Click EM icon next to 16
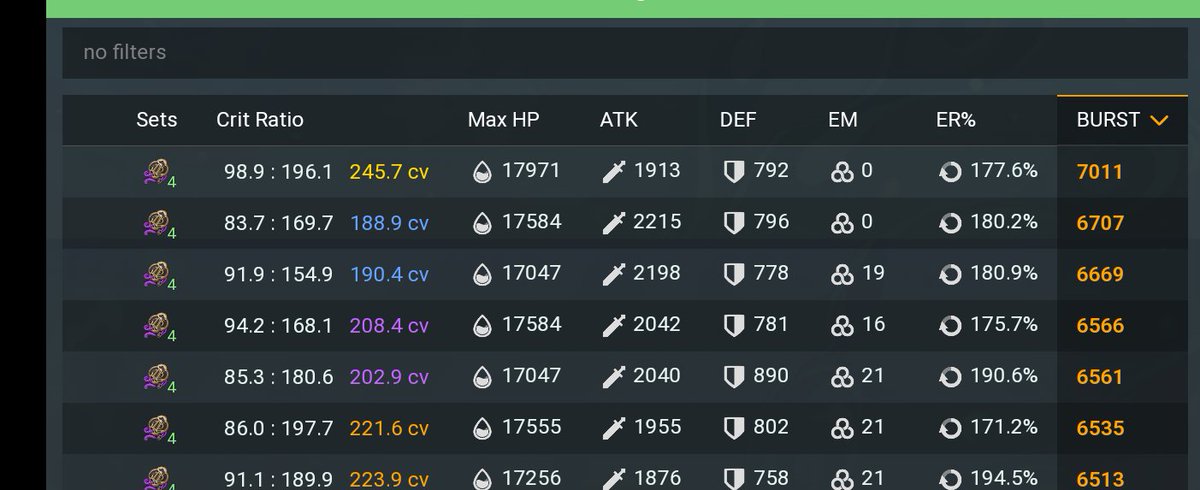1200x490 pixels. pyautogui.click(x=842, y=326)
